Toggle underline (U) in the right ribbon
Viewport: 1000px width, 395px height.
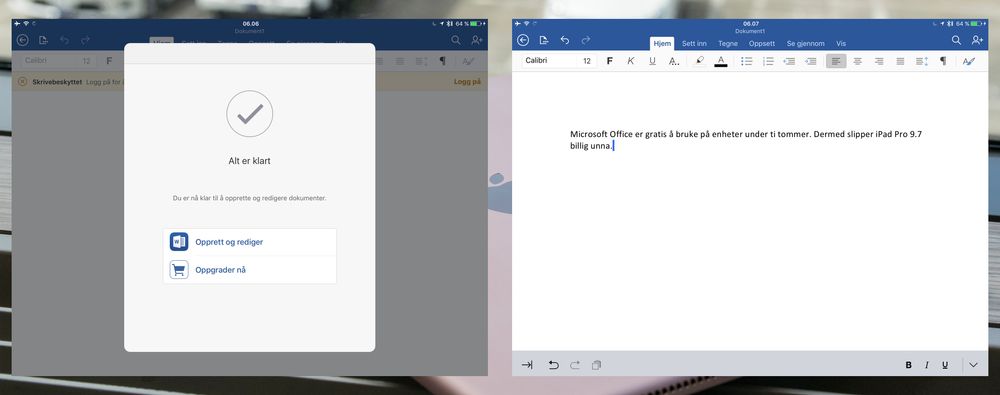(652, 61)
